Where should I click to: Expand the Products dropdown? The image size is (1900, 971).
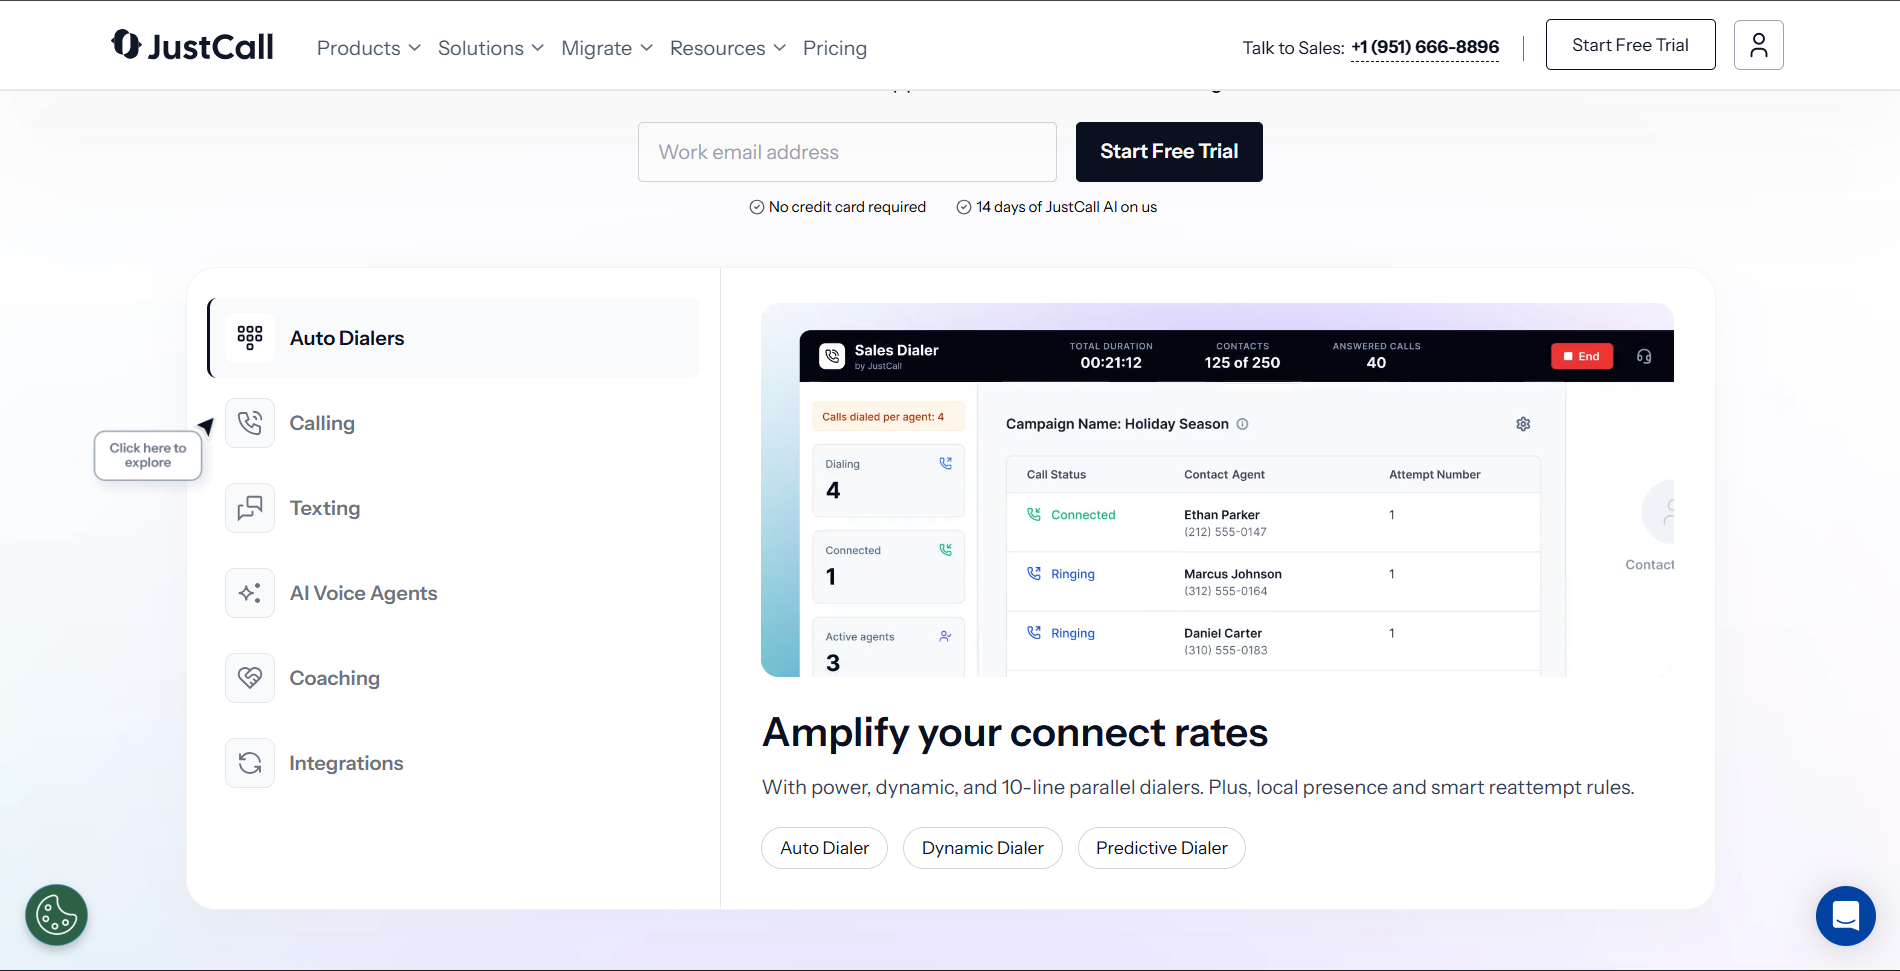click(369, 48)
